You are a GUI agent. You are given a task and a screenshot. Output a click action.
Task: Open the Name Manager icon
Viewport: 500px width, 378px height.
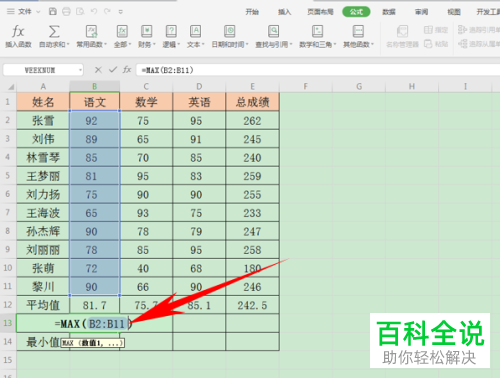click(402, 32)
